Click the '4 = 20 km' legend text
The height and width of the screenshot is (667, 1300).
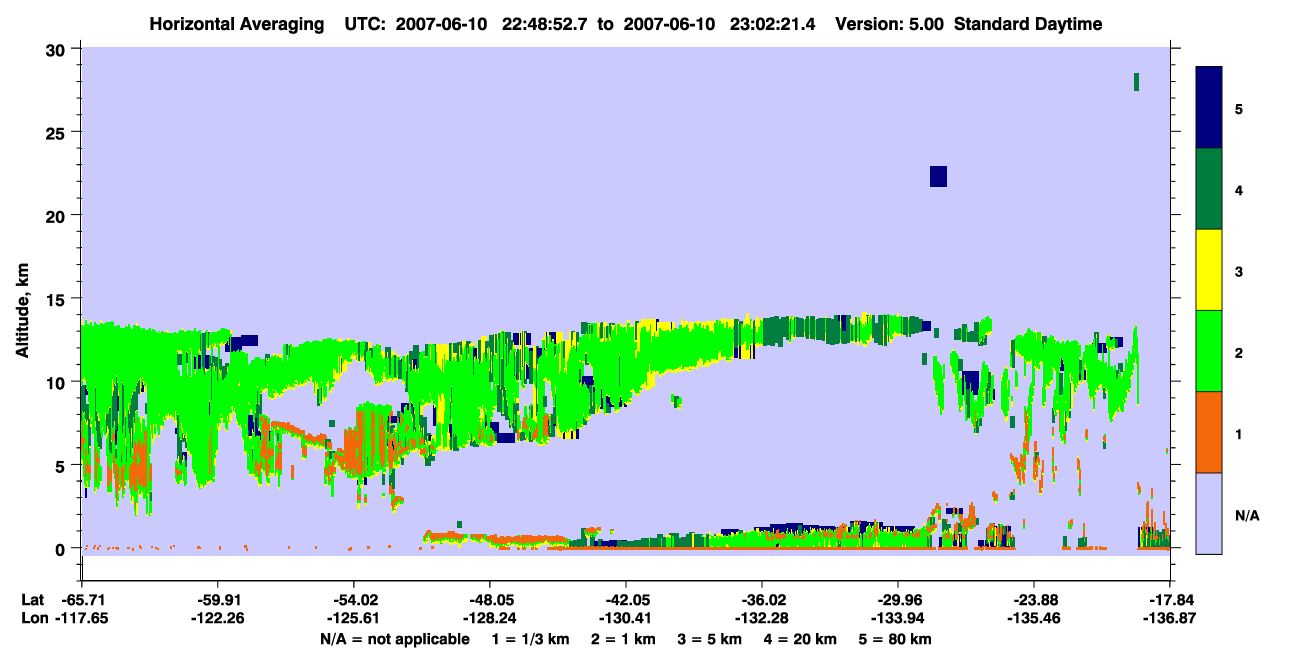click(x=800, y=639)
